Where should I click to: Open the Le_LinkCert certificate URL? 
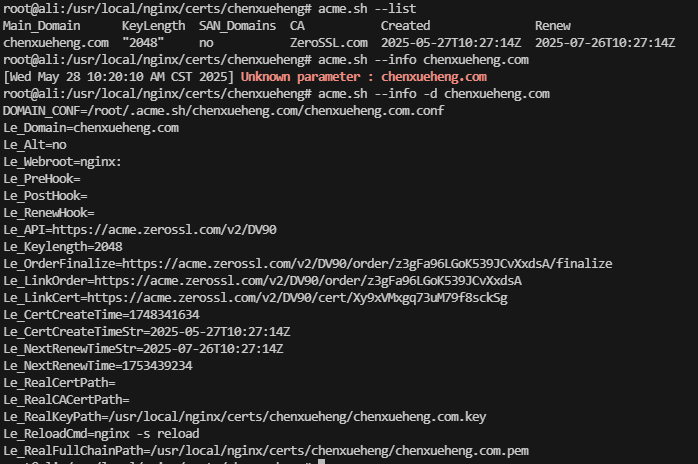pyautogui.click(x=297, y=298)
